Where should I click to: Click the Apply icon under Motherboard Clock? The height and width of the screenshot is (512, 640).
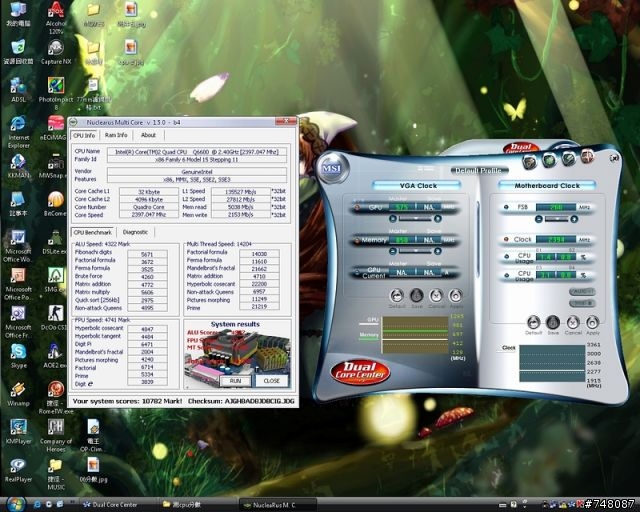coord(592,322)
